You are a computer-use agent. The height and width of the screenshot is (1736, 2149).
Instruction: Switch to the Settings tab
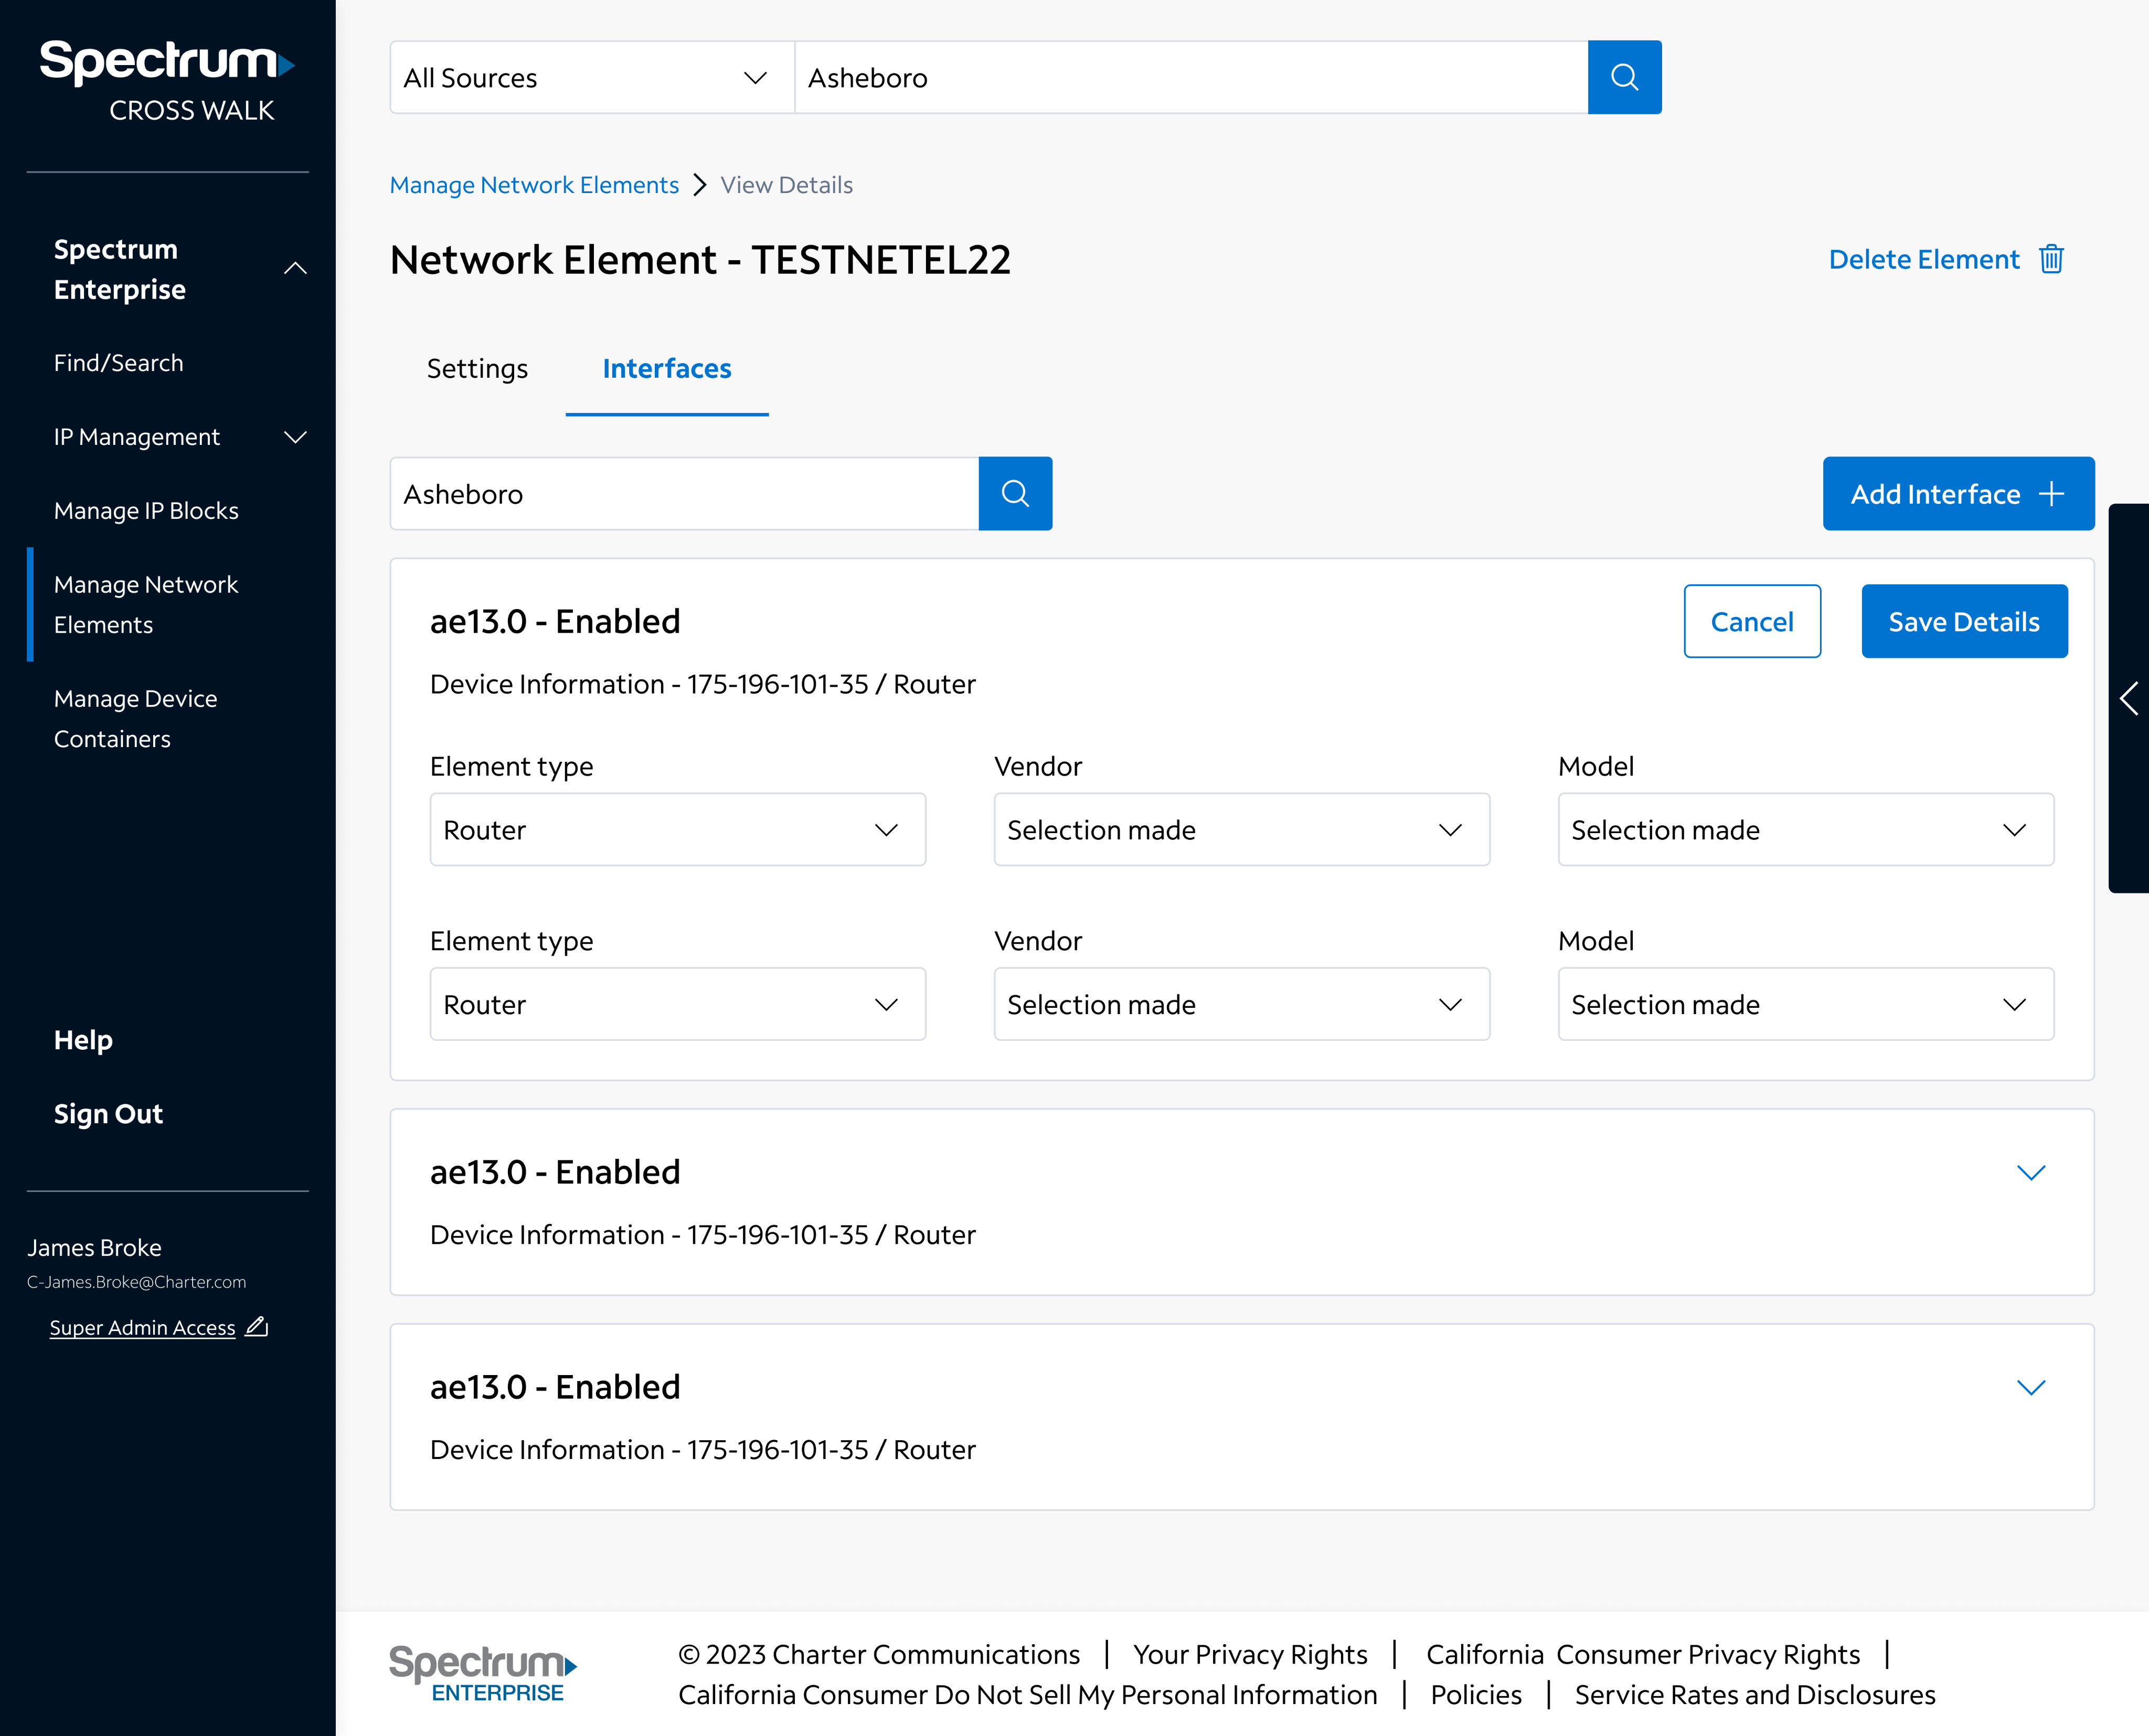[x=477, y=369]
